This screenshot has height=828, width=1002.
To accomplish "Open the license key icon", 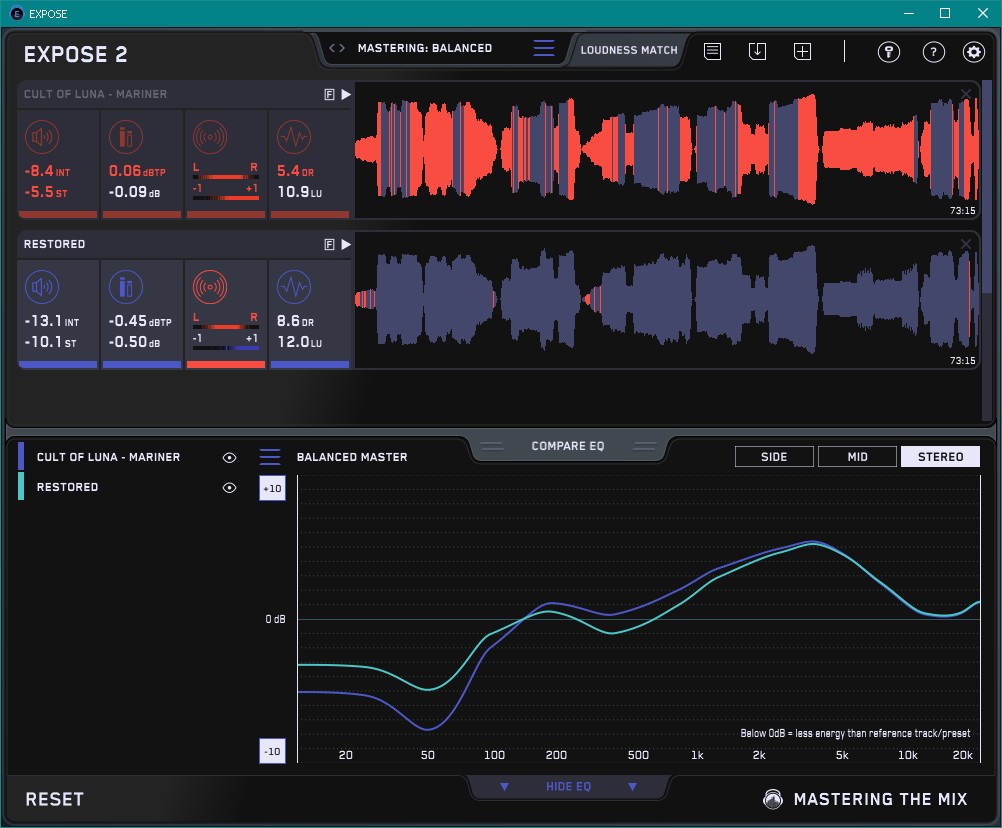I will tap(888, 52).
